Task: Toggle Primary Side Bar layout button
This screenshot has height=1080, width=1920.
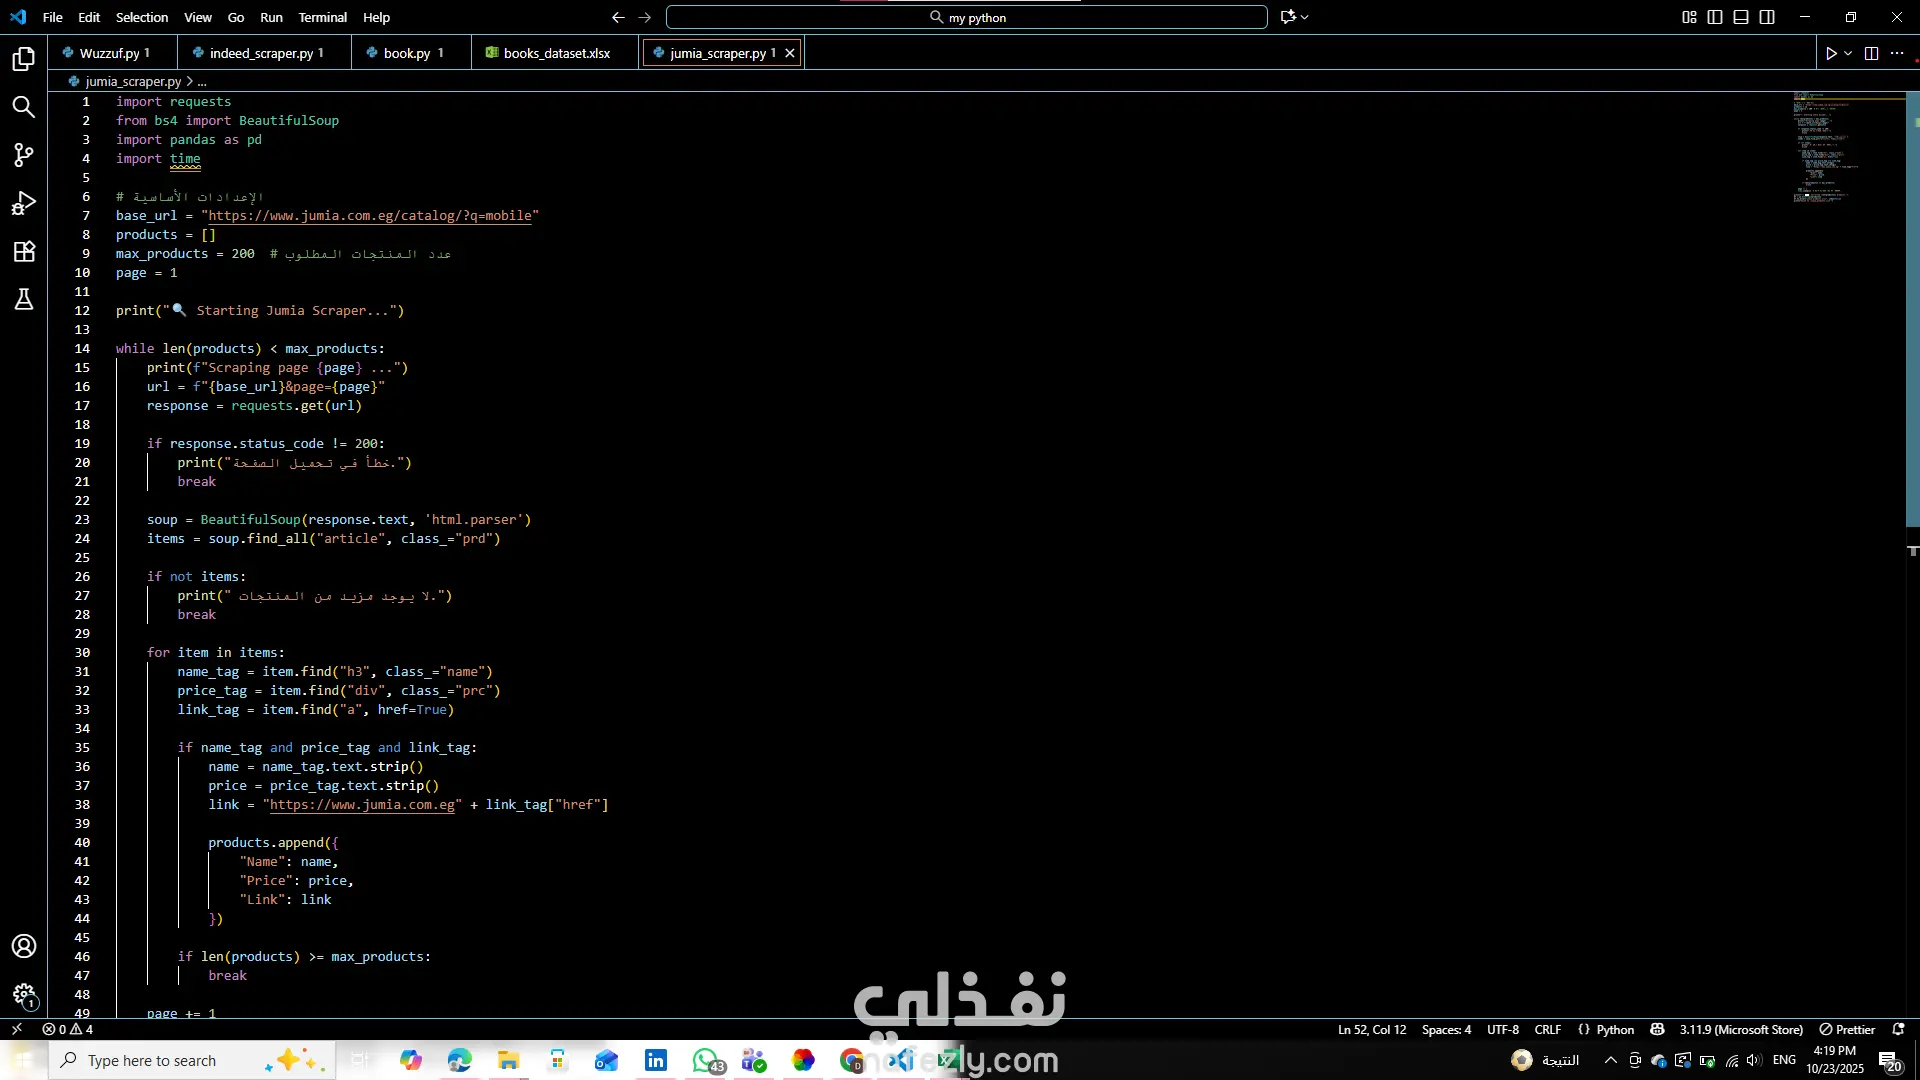Action: click(x=1715, y=17)
